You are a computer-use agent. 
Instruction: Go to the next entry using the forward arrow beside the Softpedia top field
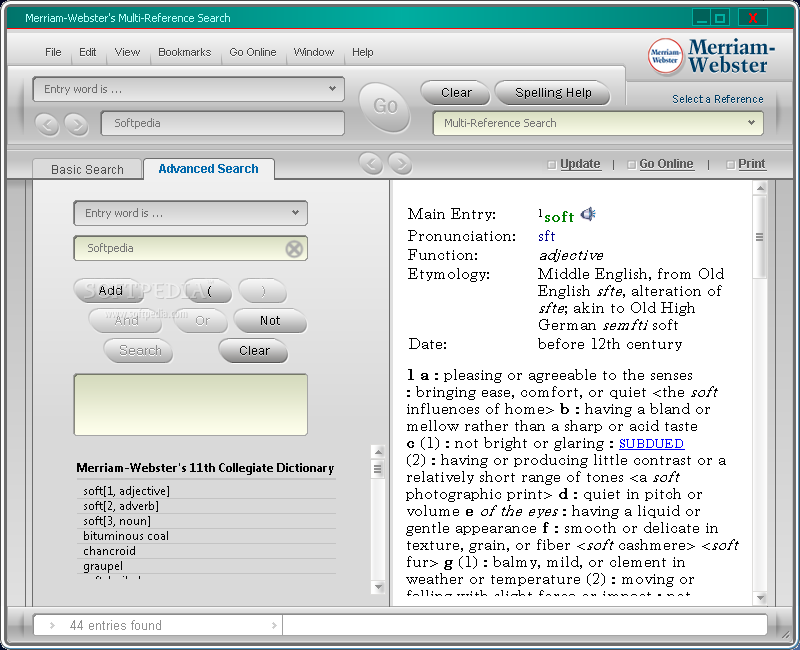pyautogui.click(x=77, y=124)
